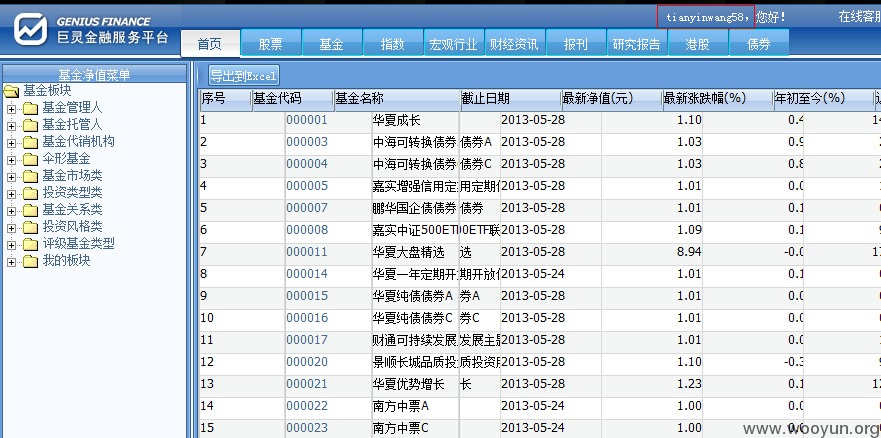Screen dimensions: 881x438
Task: Select the 南方中票A fund name cell
Action: point(415,407)
